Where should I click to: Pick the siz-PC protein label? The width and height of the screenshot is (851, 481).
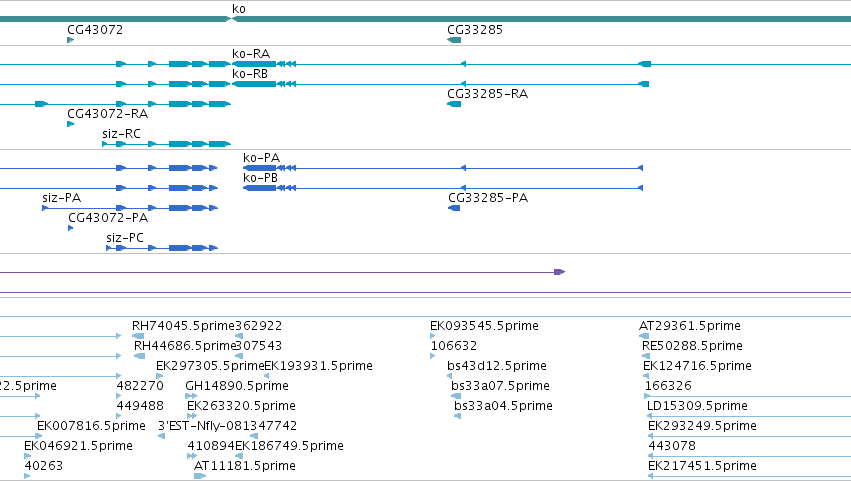coord(125,238)
